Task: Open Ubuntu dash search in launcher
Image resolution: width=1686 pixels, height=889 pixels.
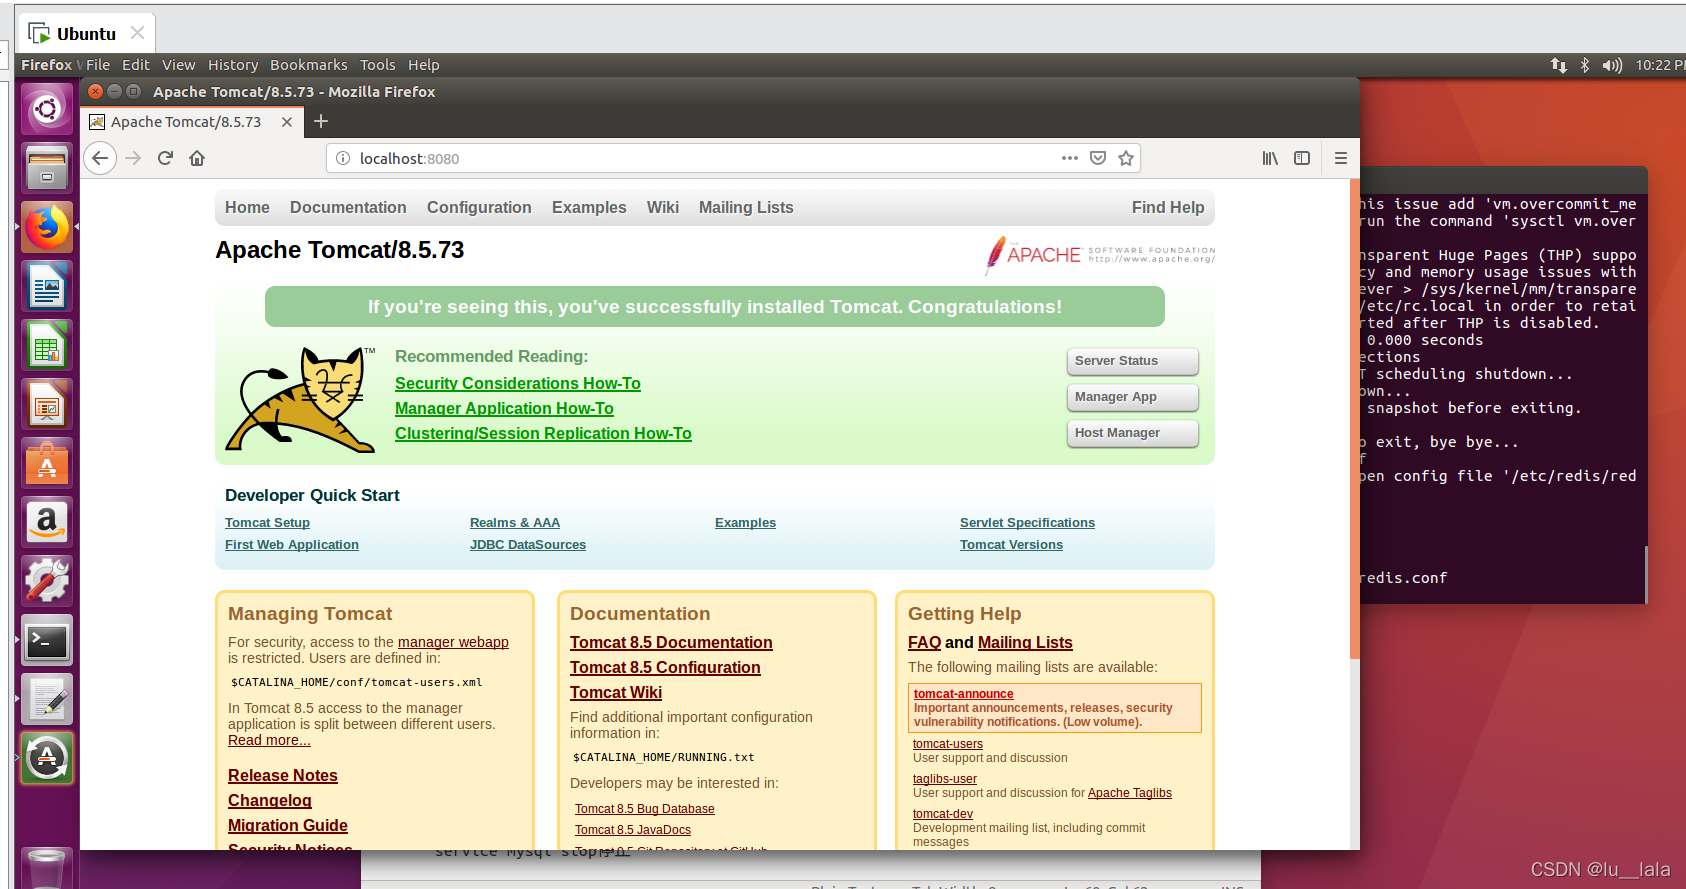Action: 47,108
